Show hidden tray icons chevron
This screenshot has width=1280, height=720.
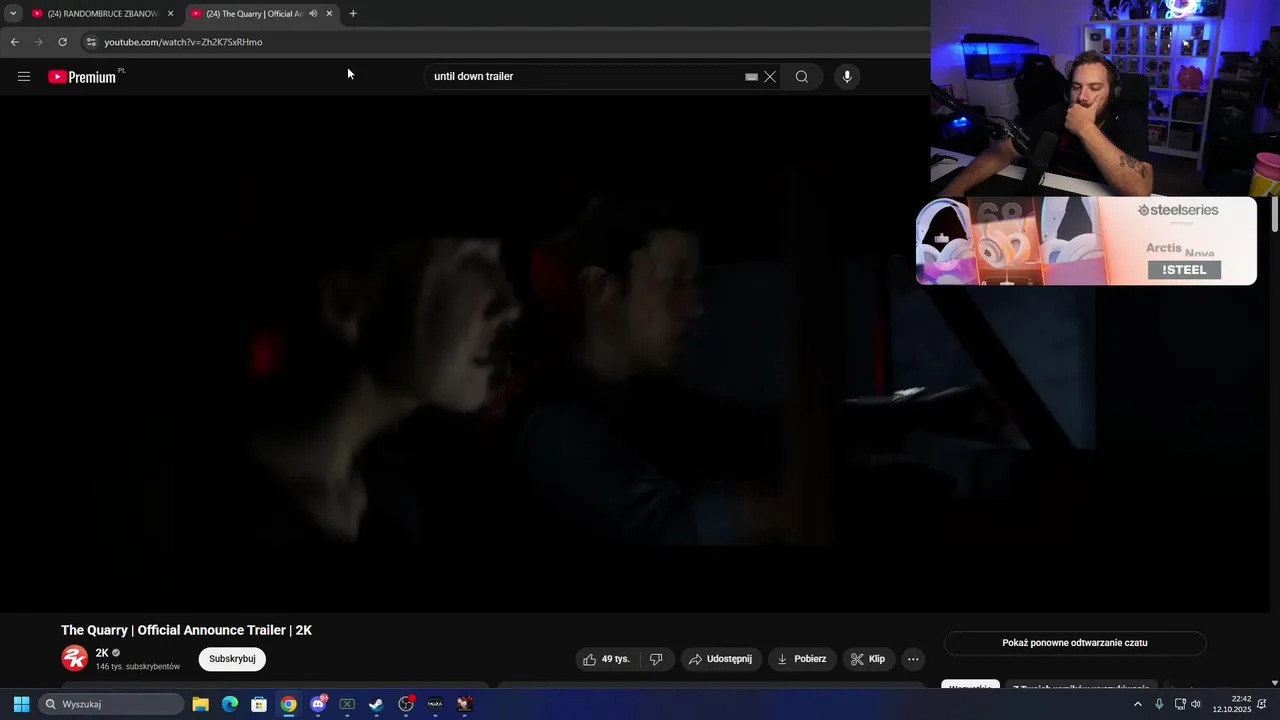[1138, 704]
